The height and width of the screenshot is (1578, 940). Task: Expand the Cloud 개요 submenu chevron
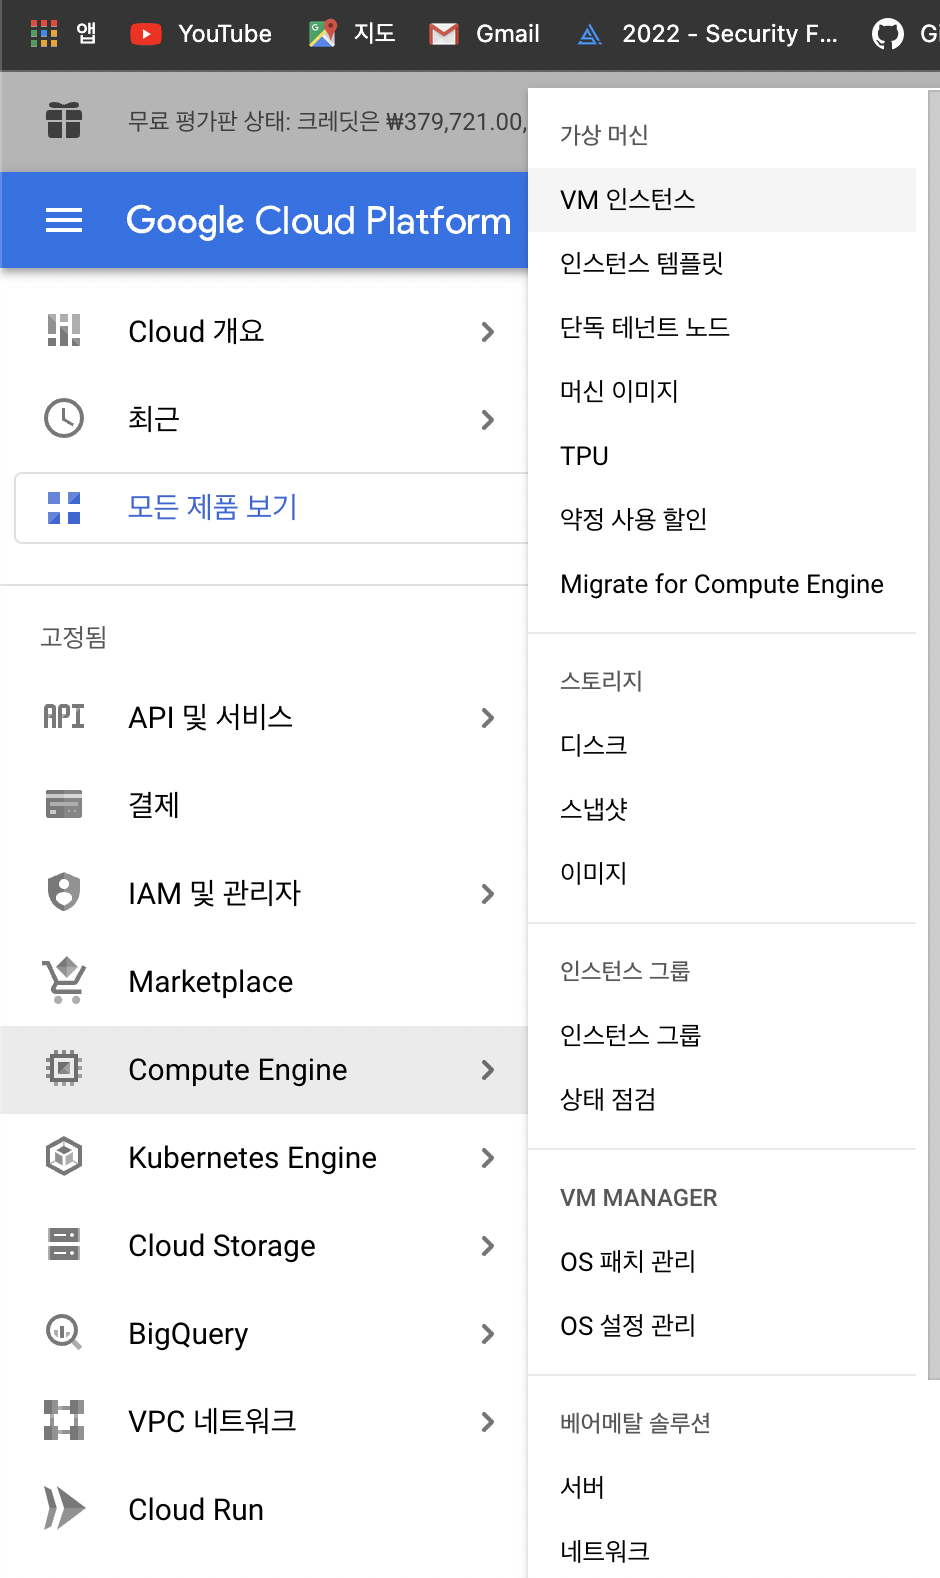point(488,332)
